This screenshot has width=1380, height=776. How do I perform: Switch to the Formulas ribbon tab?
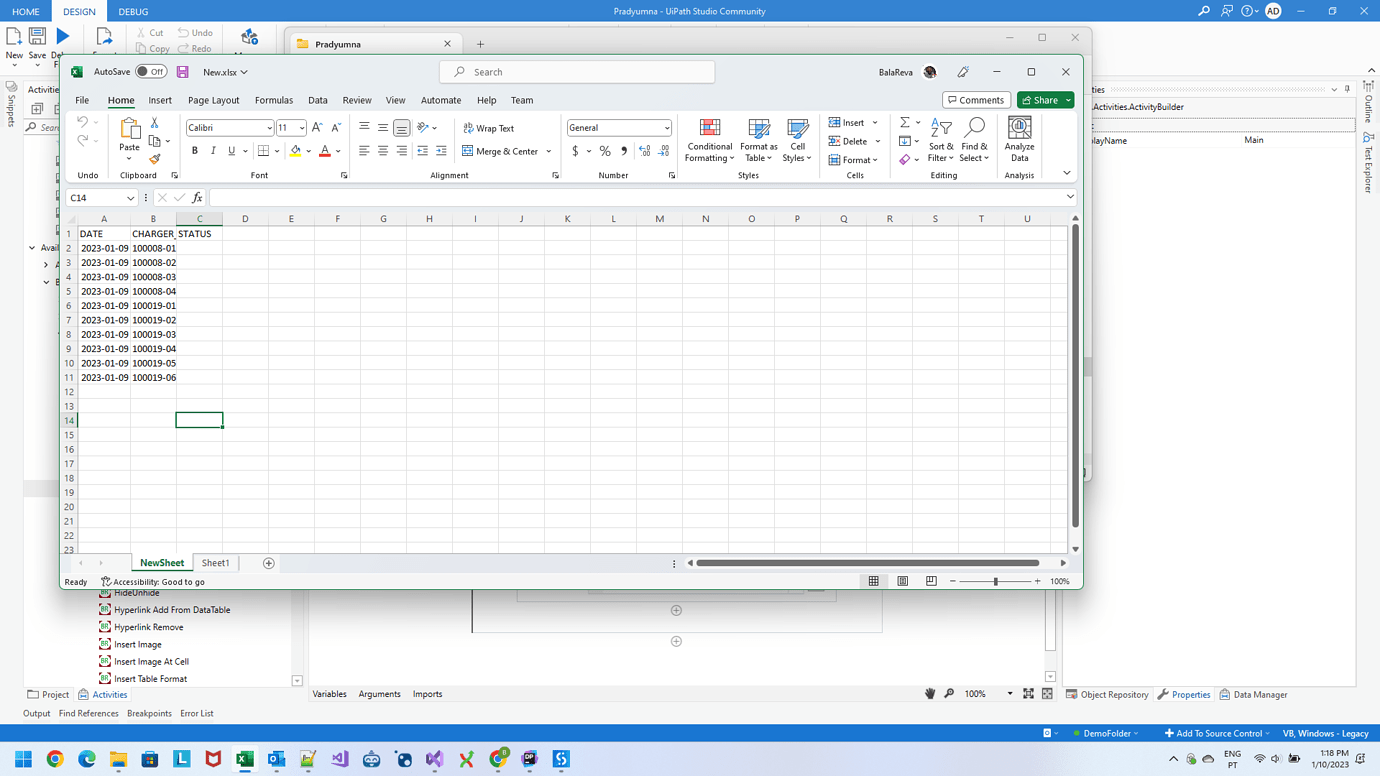pyautogui.click(x=273, y=100)
